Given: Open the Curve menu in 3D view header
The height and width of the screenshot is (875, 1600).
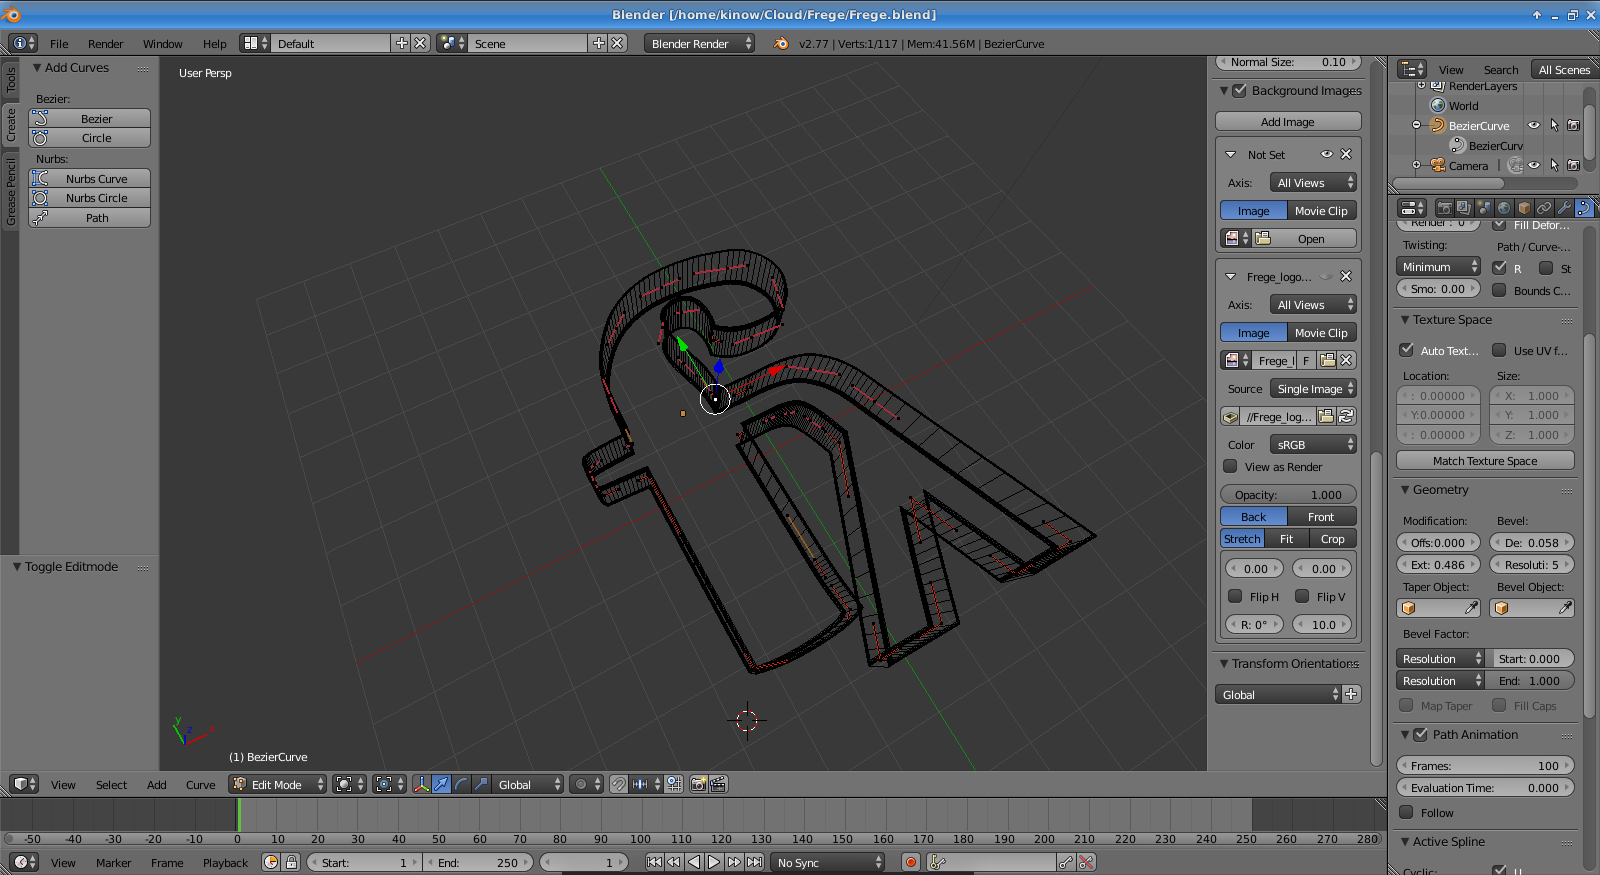Looking at the screenshot, I should coord(200,784).
